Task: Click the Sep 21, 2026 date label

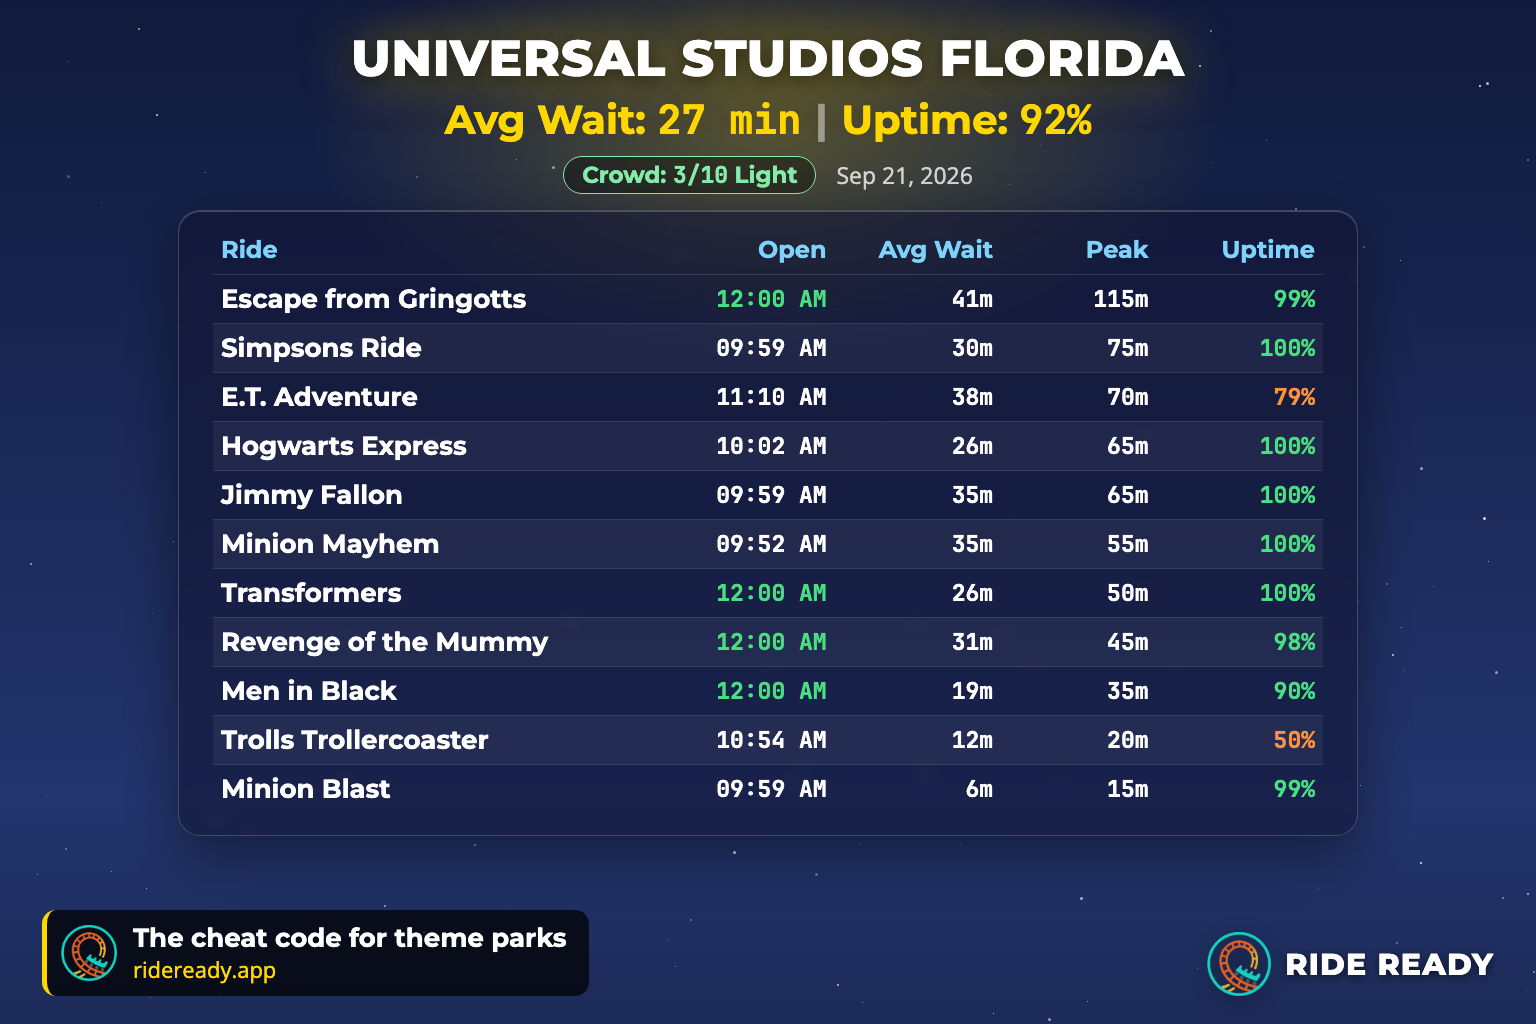Action: coord(904,176)
